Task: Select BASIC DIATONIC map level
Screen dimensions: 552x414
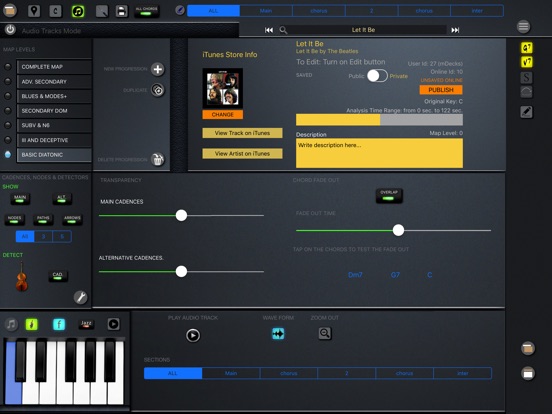Action: click(x=54, y=155)
